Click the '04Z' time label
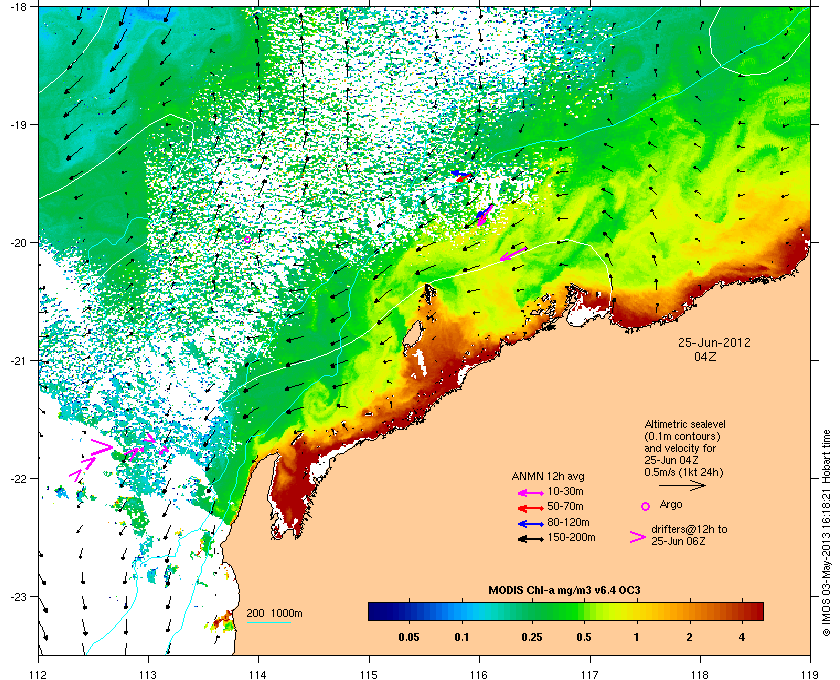840x680 pixels. 705,356
